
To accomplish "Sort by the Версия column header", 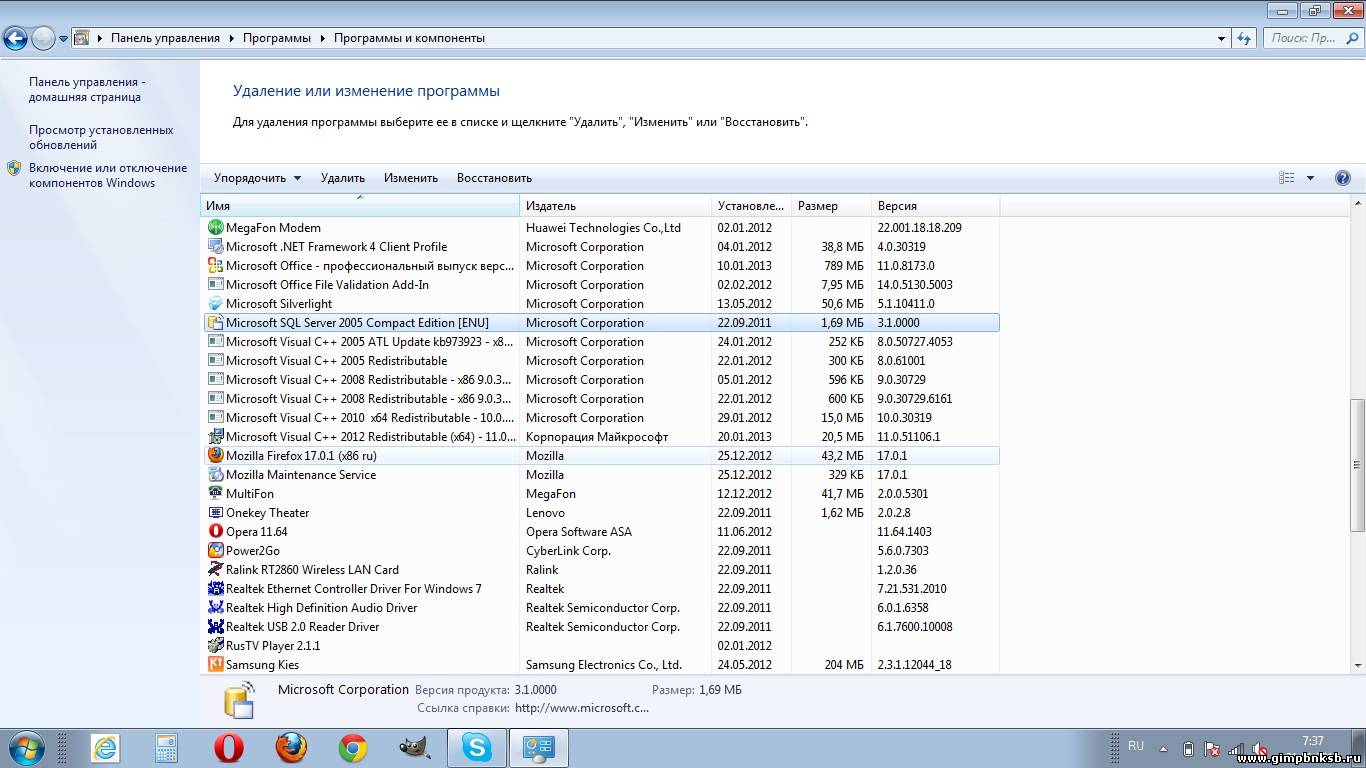I will 935,206.
